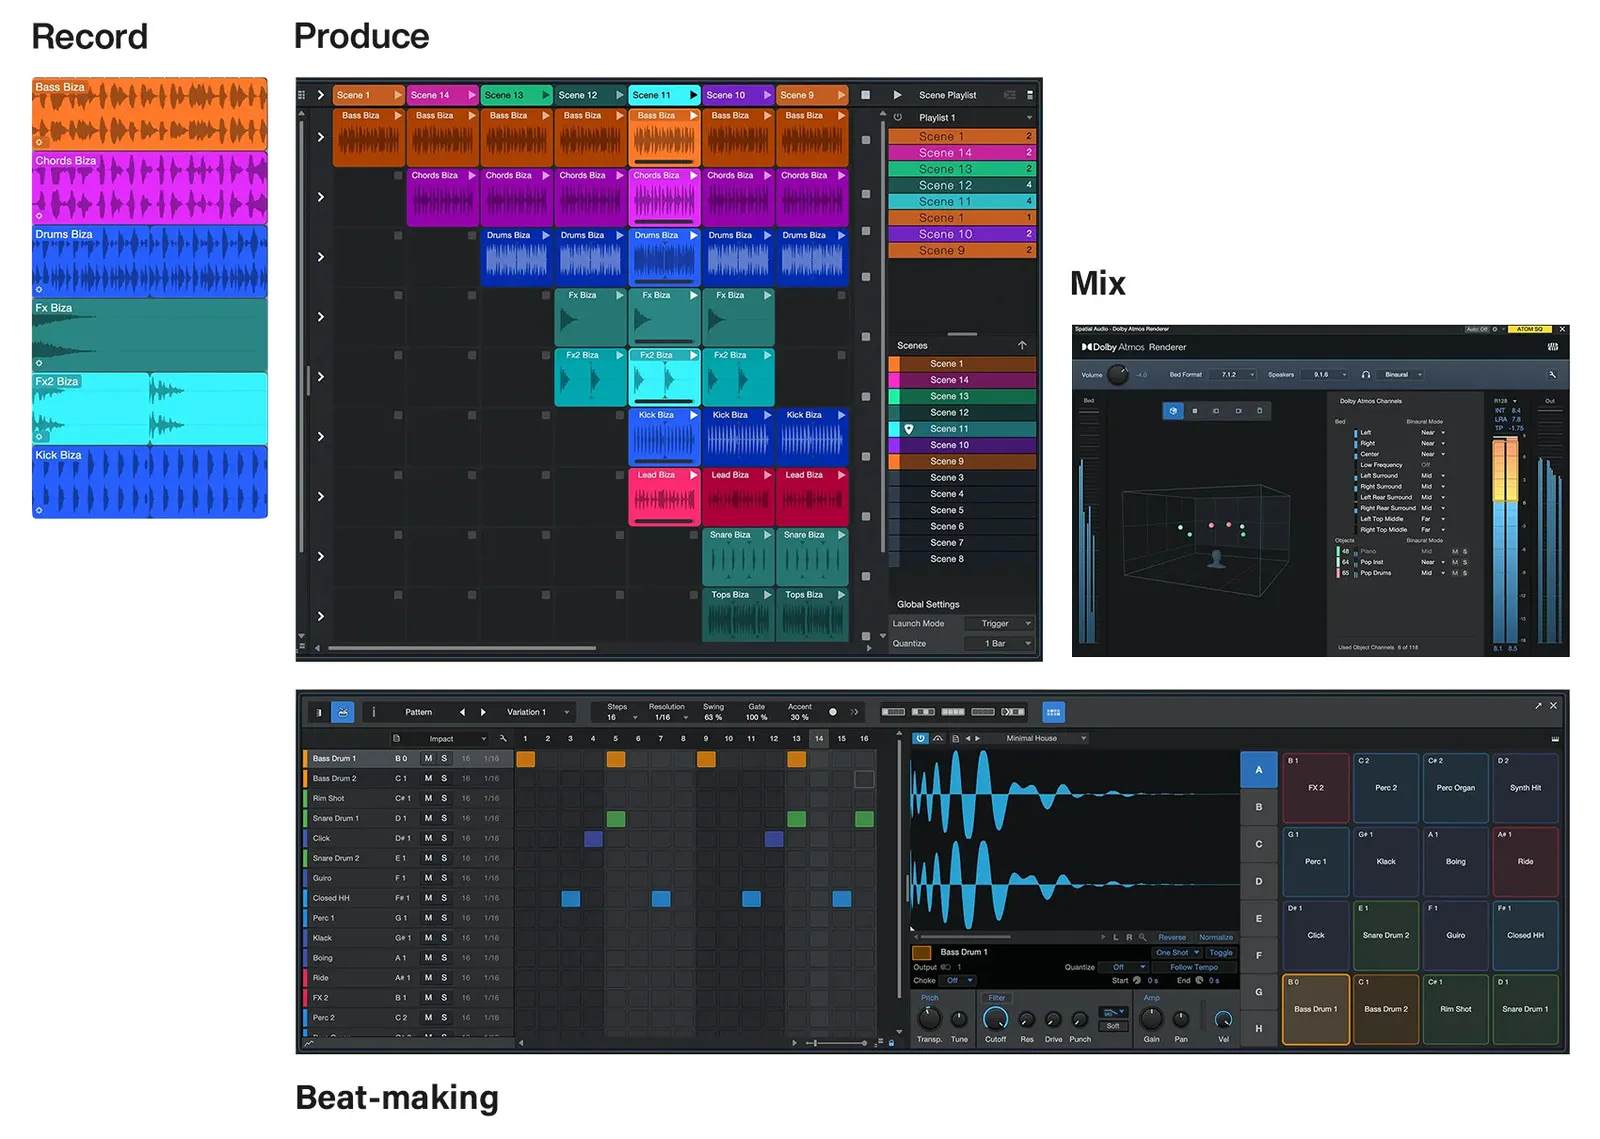Click the drum pattern editor icon

[x=343, y=712]
